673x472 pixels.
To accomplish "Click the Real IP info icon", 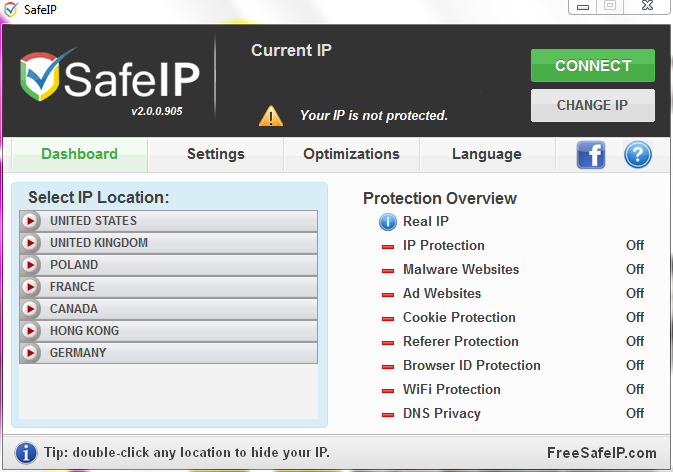I will coord(388,222).
